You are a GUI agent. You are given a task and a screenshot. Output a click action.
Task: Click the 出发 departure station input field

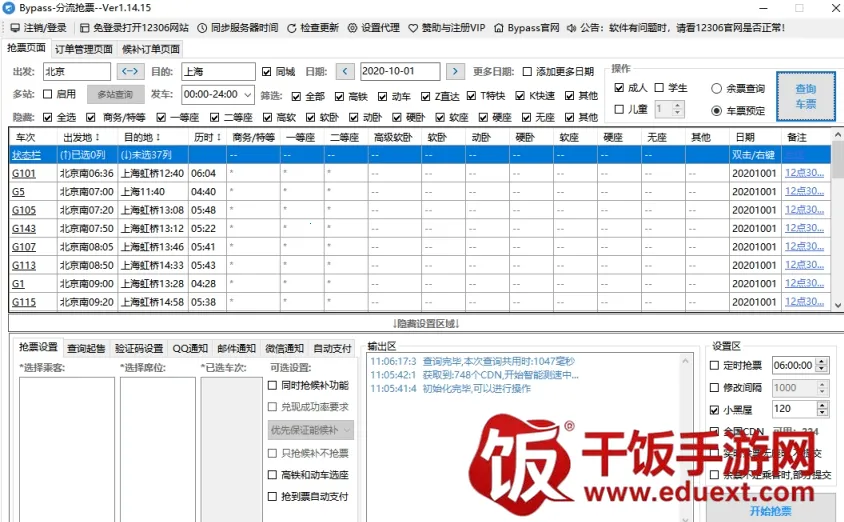(x=77, y=72)
